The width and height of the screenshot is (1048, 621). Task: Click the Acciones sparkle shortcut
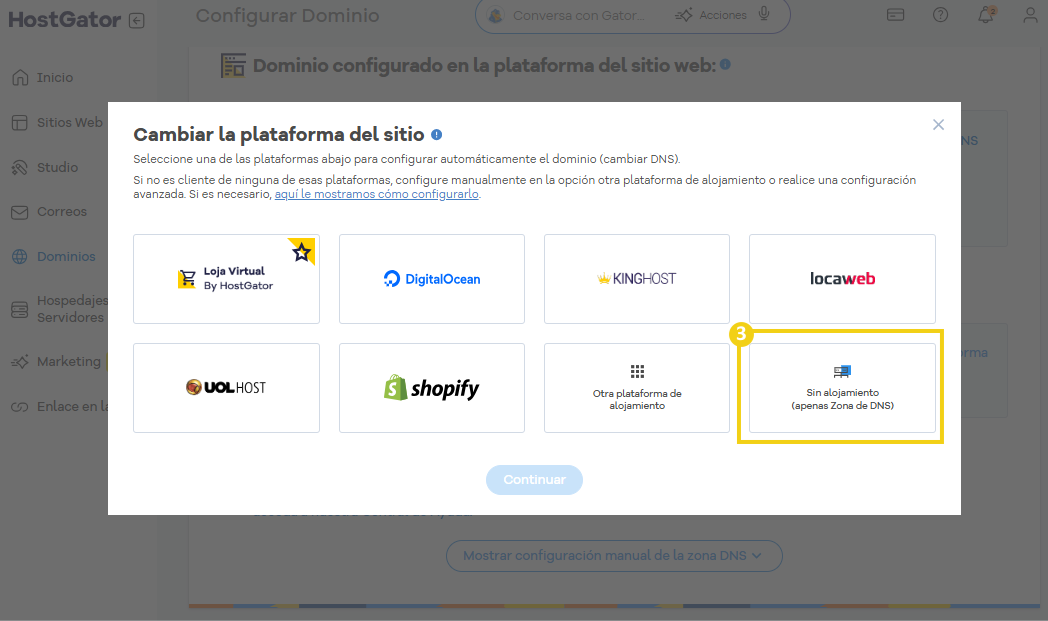click(x=711, y=15)
